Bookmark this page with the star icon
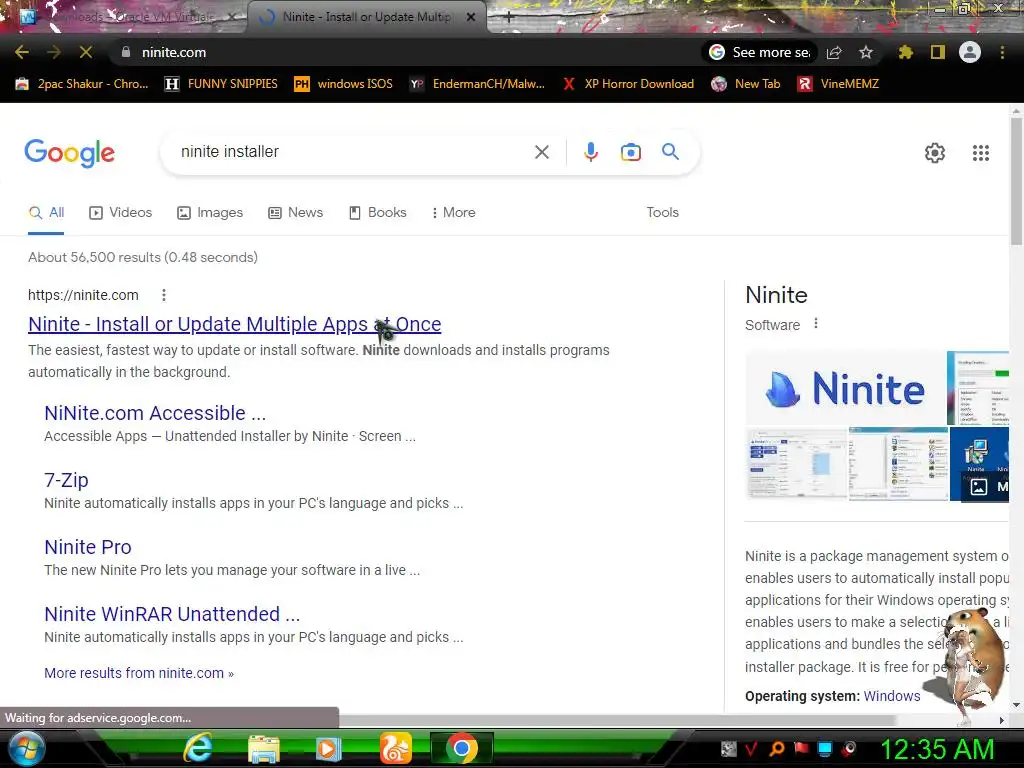 pos(866,52)
